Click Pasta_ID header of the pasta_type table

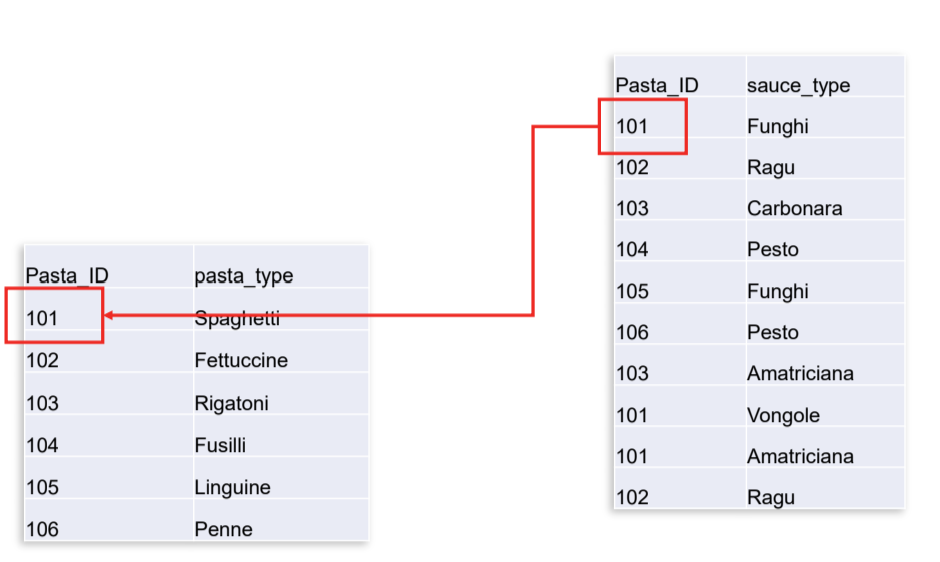tap(67, 276)
